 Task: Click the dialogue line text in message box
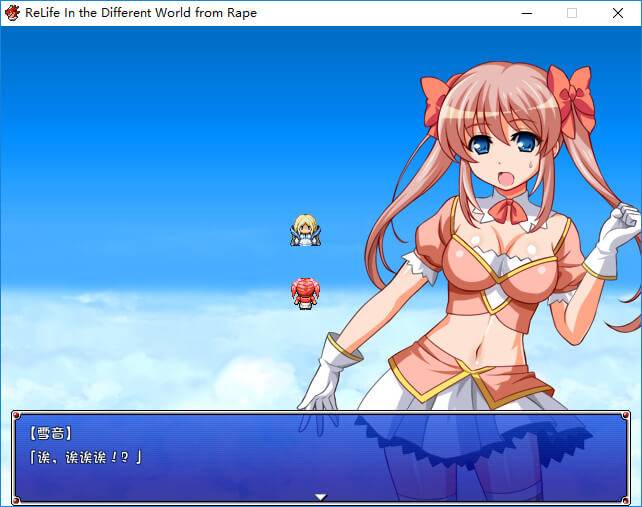(86, 457)
